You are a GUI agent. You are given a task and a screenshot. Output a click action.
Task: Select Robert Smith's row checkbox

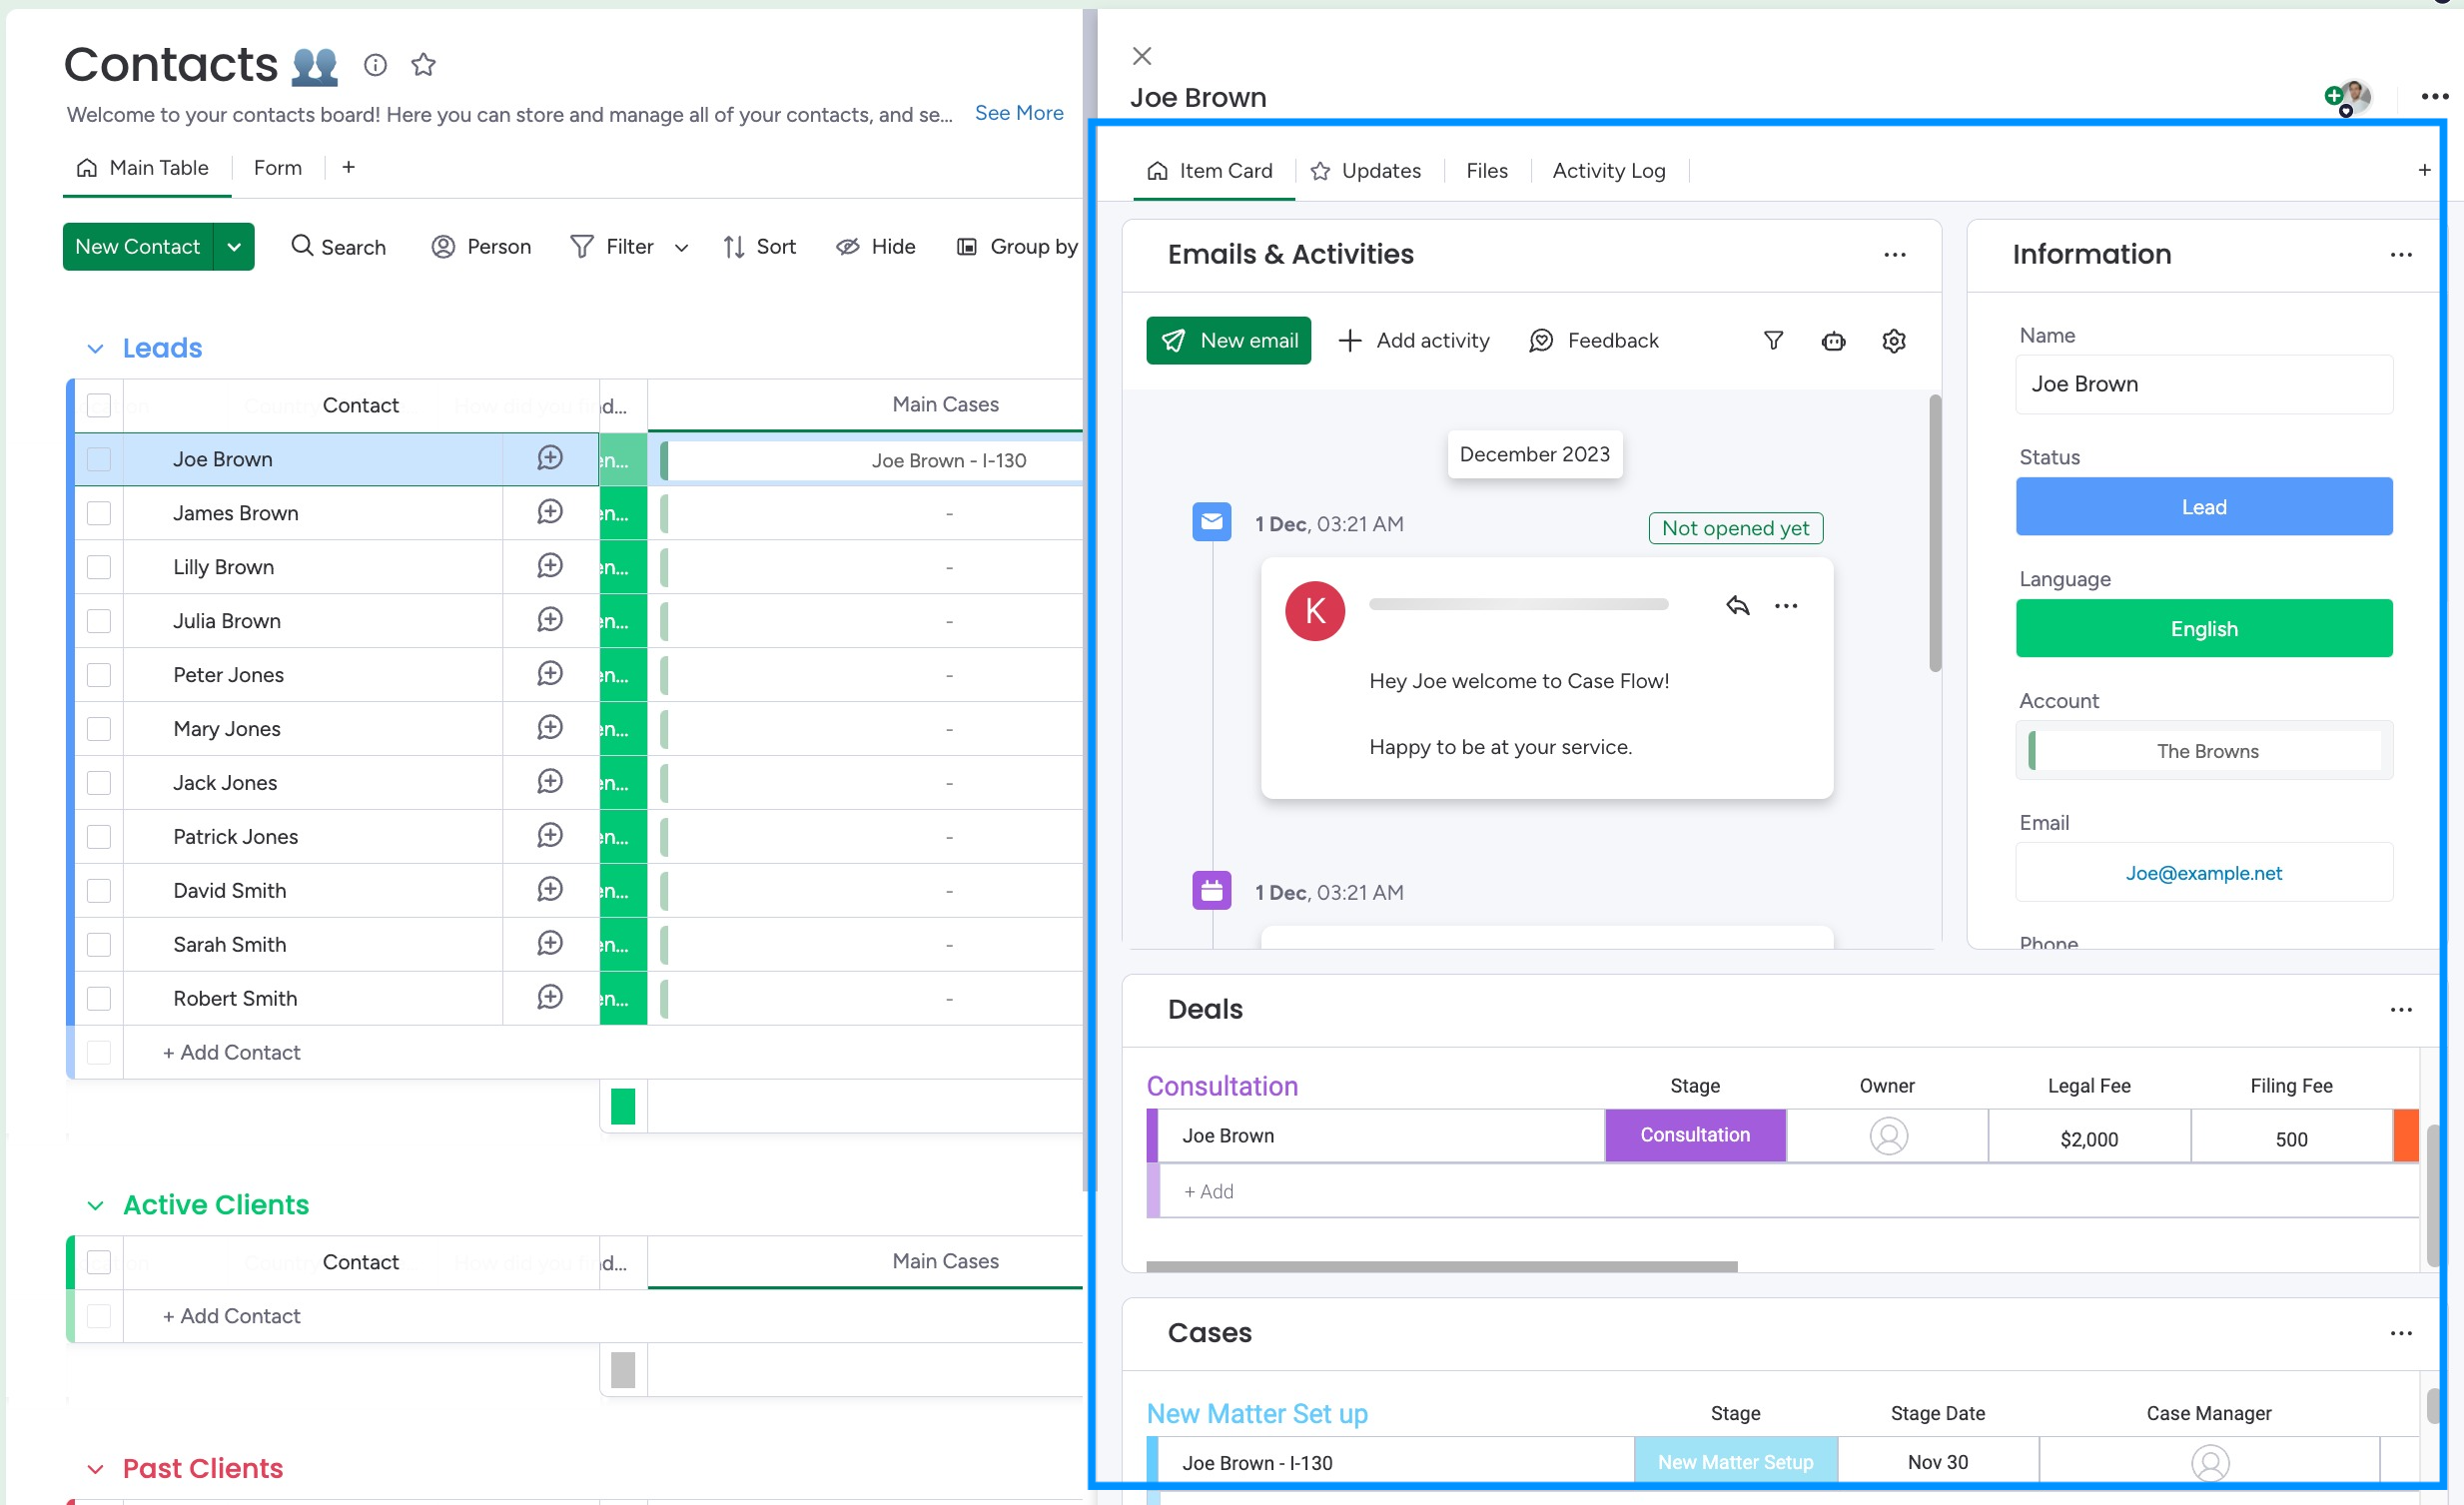click(99, 997)
